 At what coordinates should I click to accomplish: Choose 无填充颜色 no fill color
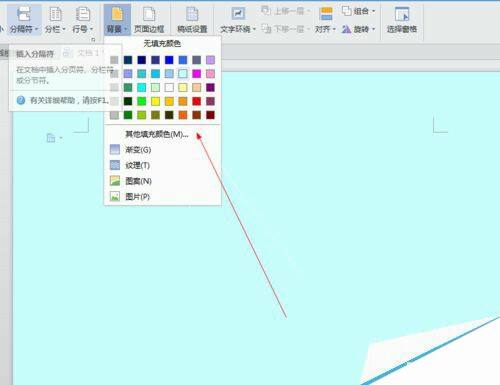[x=162, y=43]
